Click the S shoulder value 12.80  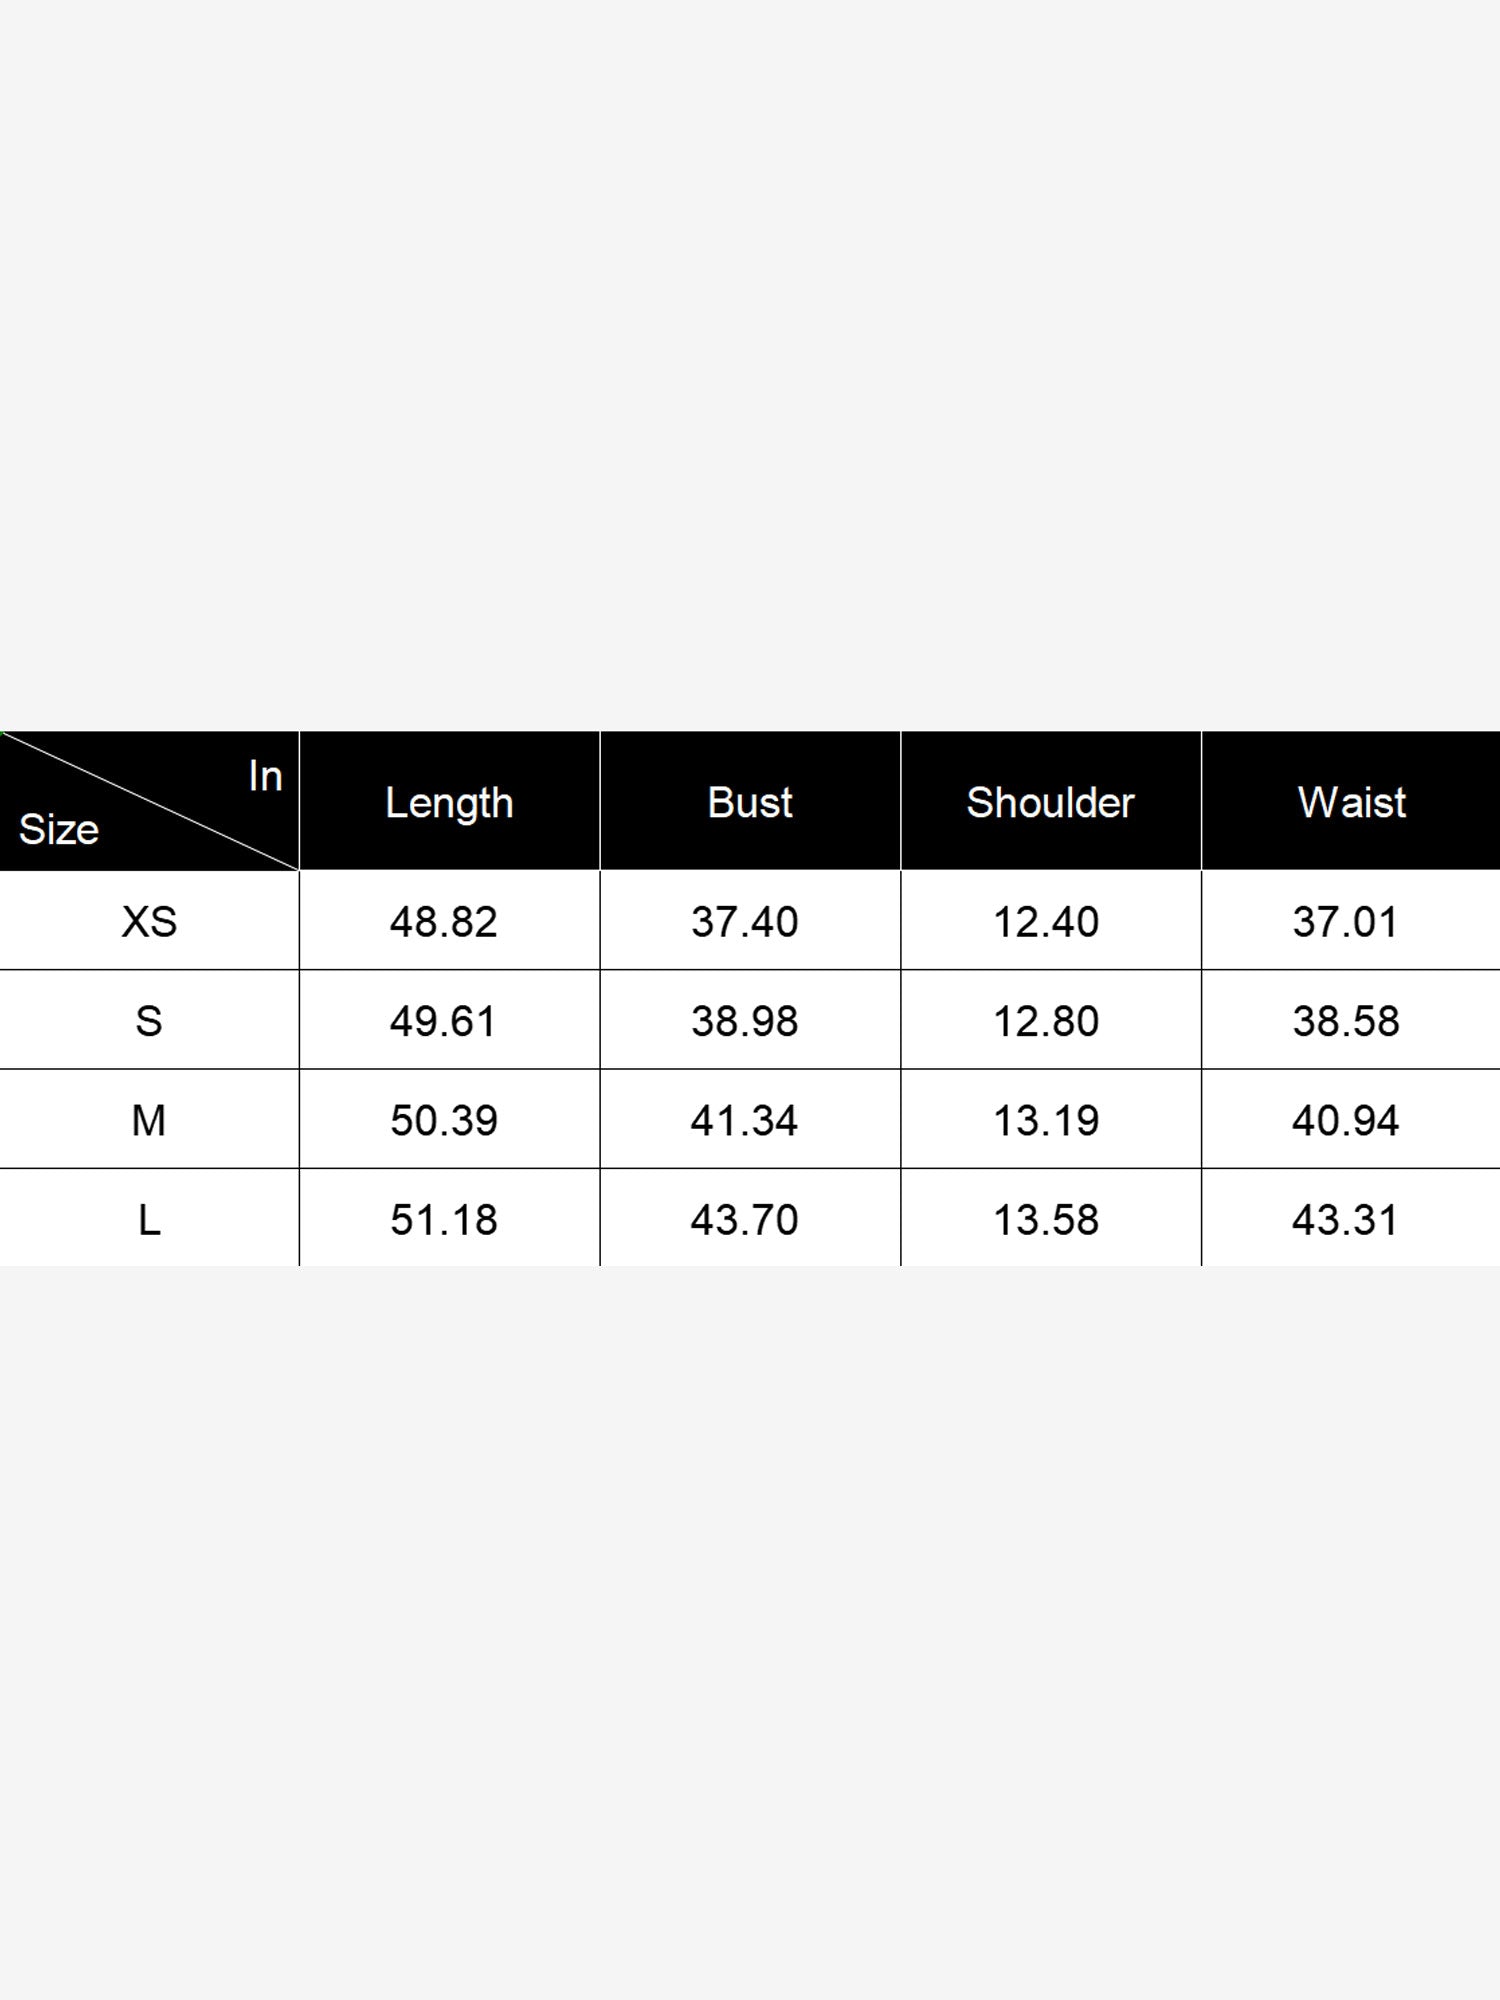(1046, 1021)
